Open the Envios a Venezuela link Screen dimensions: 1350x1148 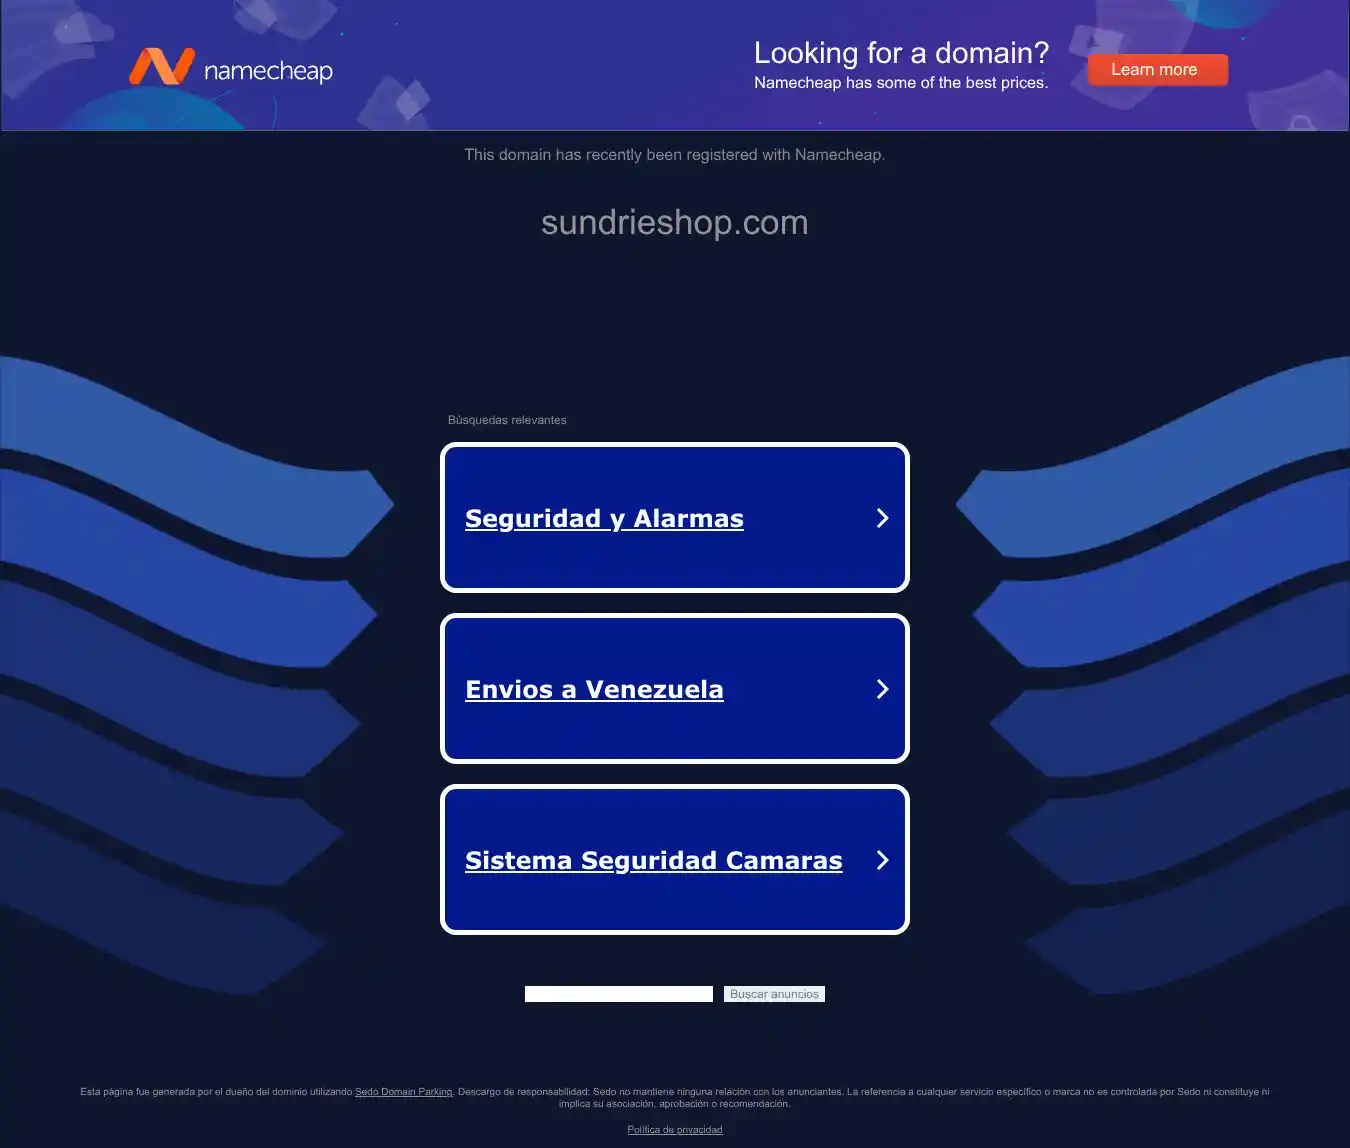pos(594,689)
